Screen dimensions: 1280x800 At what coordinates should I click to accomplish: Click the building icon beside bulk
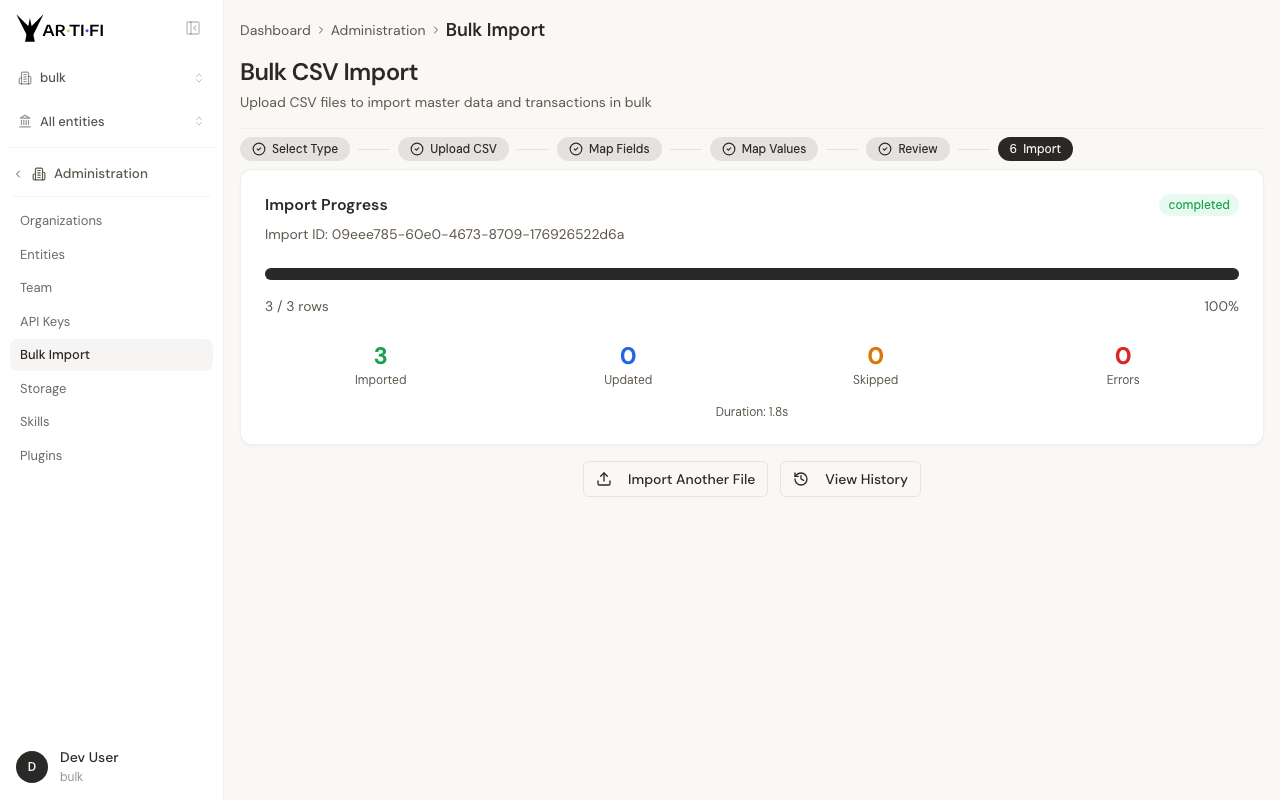tap(25, 78)
